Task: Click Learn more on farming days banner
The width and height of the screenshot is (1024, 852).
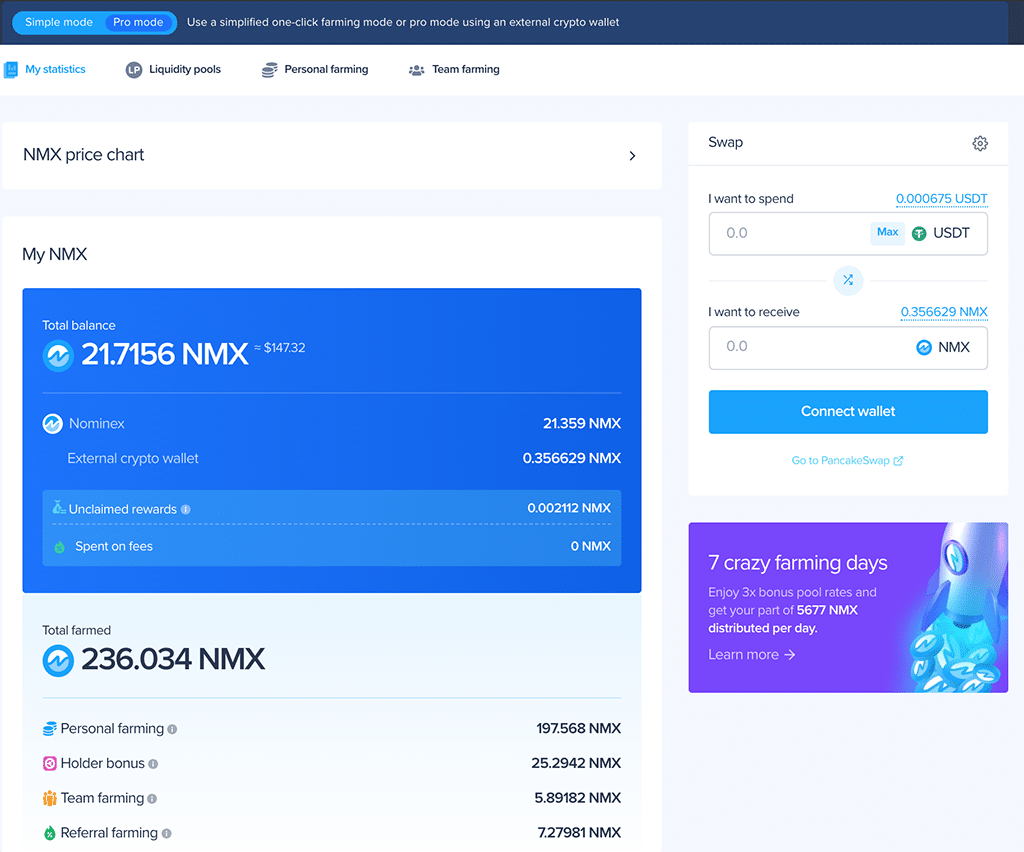Action: coord(752,654)
